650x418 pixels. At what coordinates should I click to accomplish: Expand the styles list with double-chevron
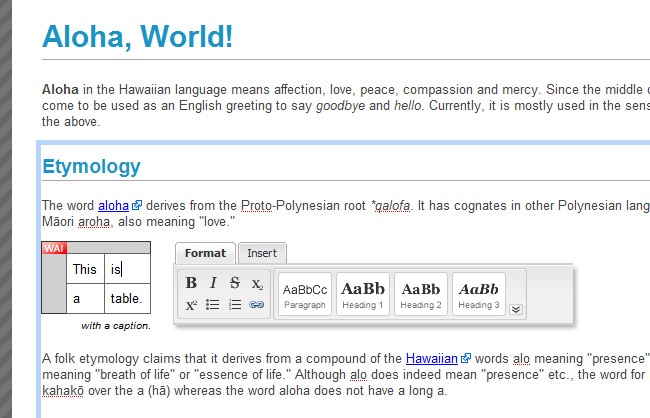coord(516,309)
